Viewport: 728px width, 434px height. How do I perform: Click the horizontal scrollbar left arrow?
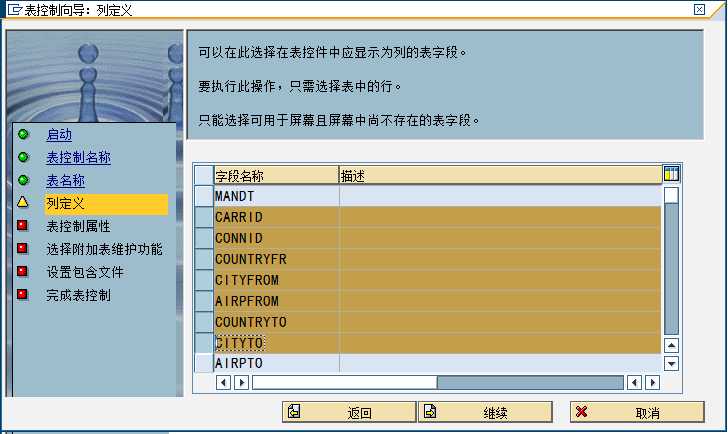240,382
